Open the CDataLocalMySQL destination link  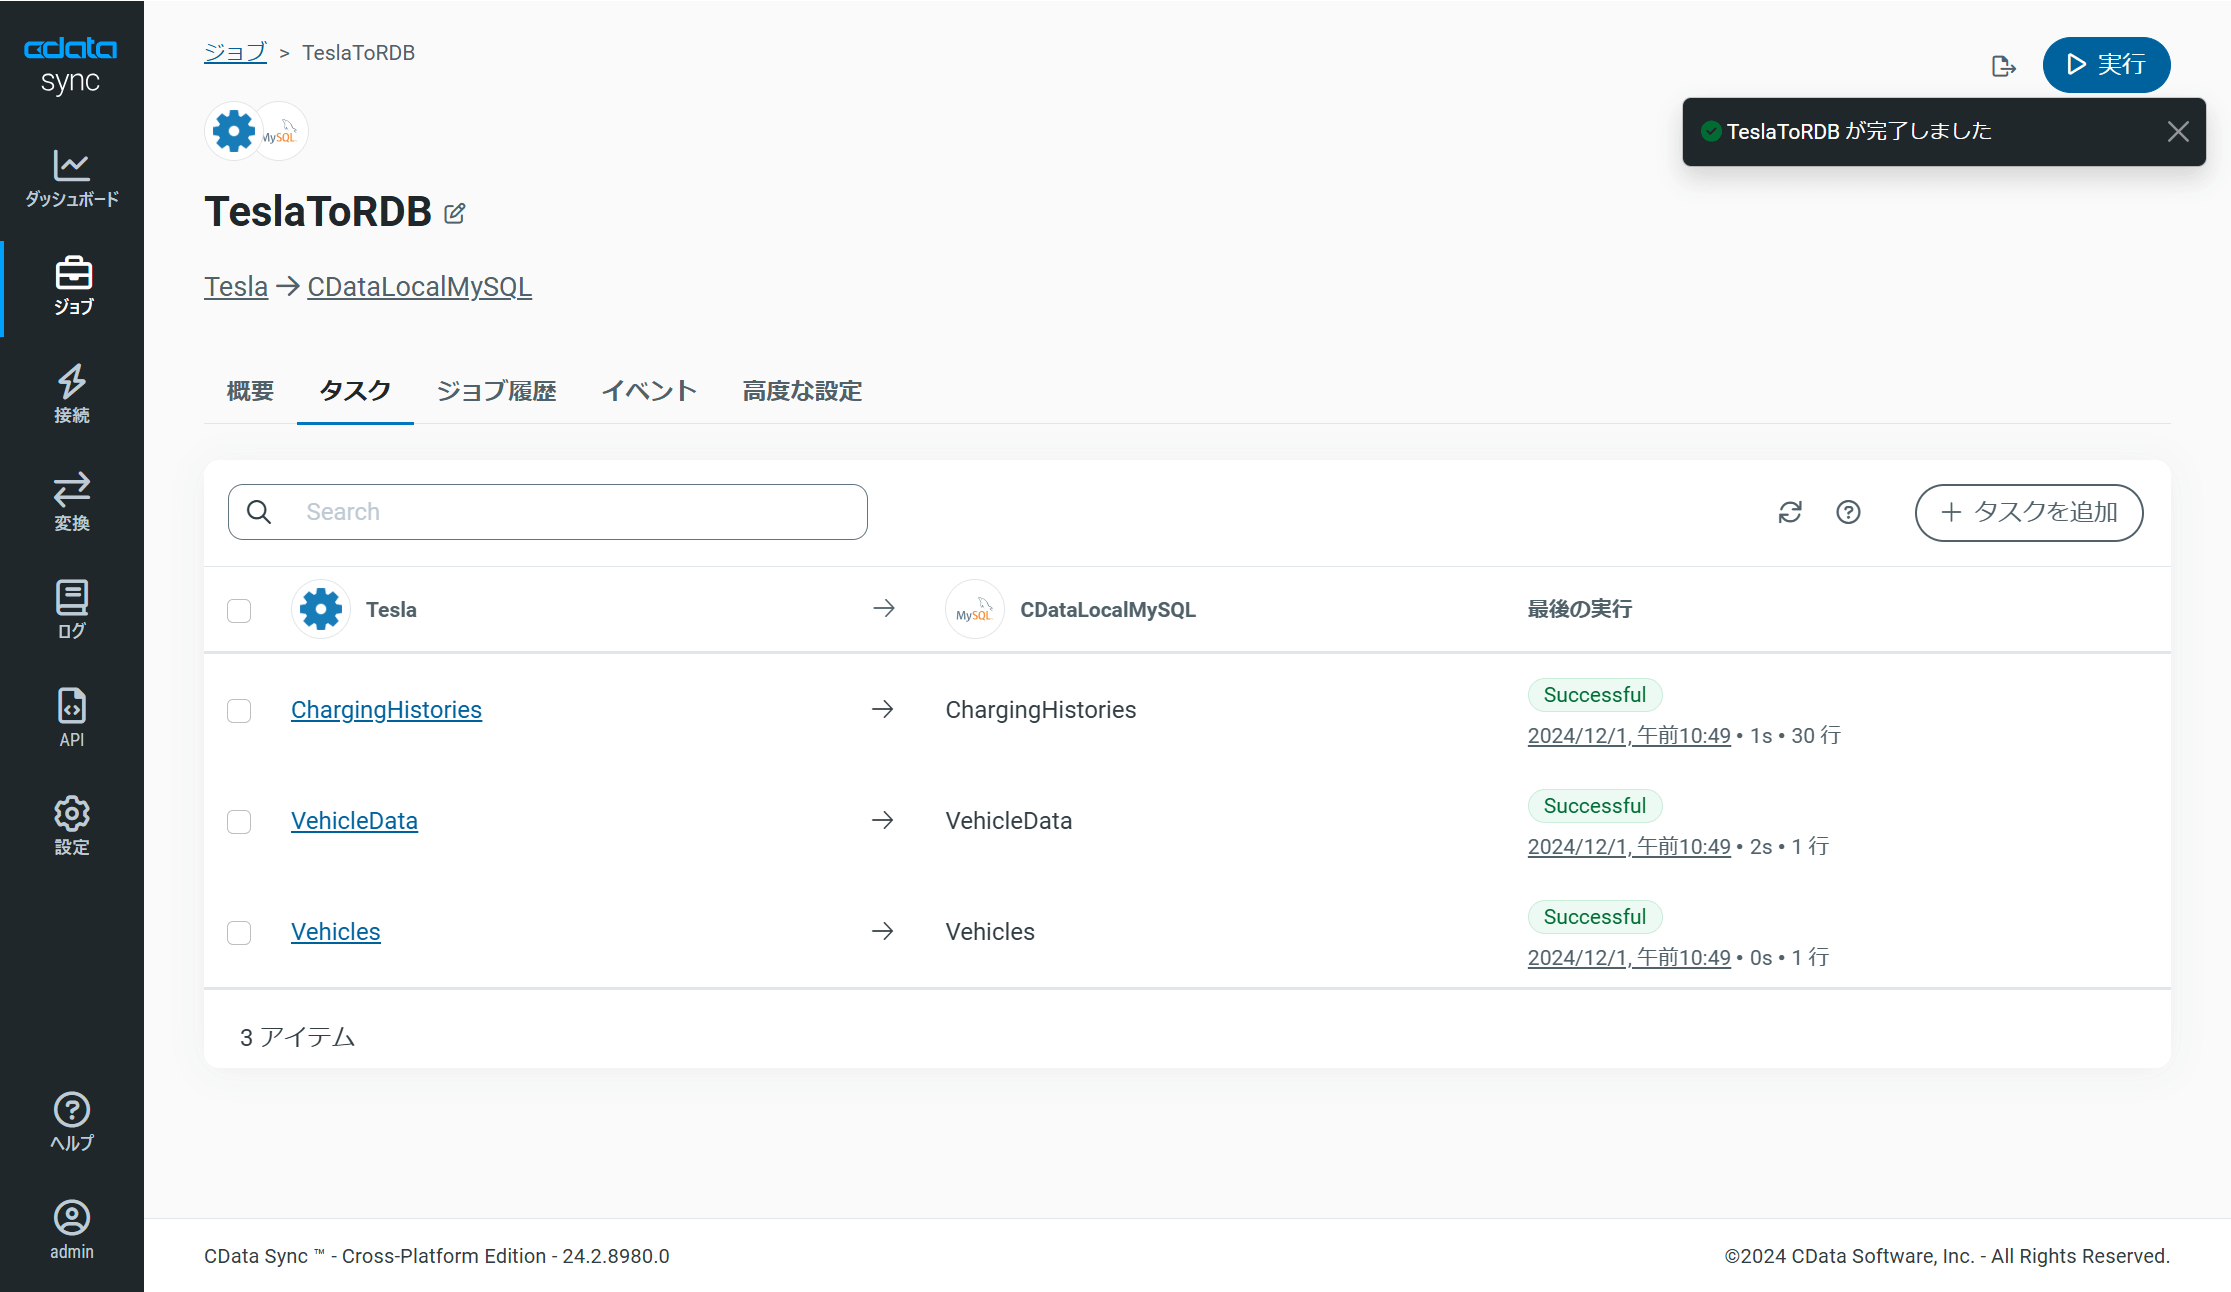[x=419, y=287]
